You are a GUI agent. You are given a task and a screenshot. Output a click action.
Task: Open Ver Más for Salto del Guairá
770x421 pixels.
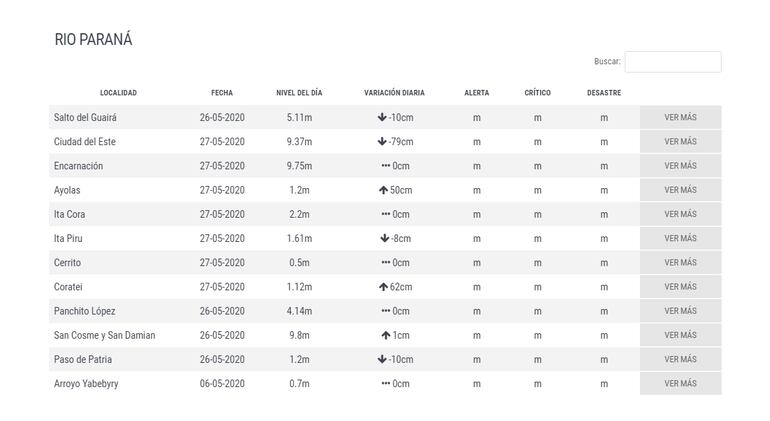click(680, 118)
